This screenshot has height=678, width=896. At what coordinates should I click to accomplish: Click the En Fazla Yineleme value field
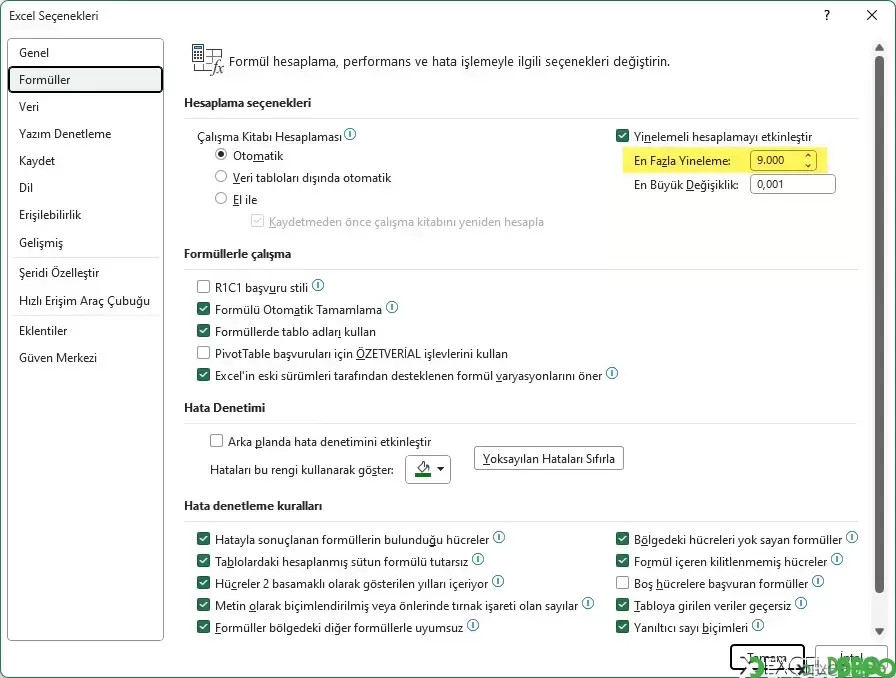[x=778, y=160]
